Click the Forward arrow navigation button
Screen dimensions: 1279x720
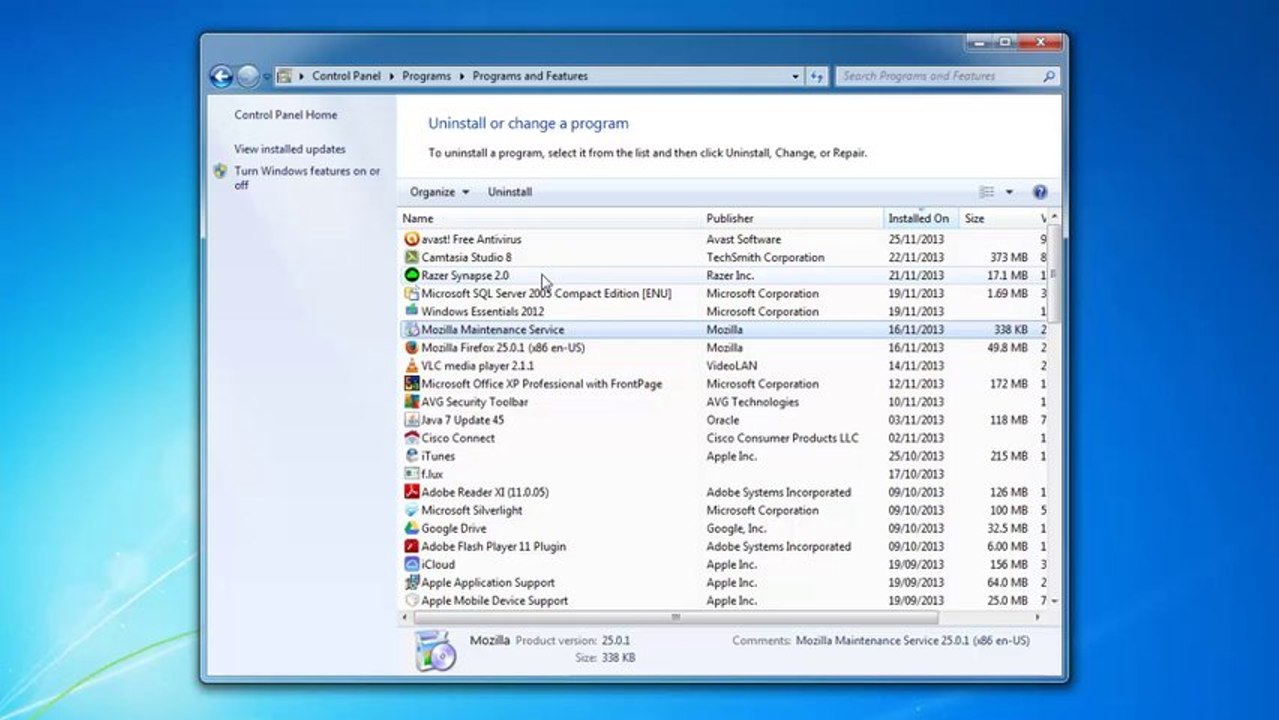click(247, 76)
